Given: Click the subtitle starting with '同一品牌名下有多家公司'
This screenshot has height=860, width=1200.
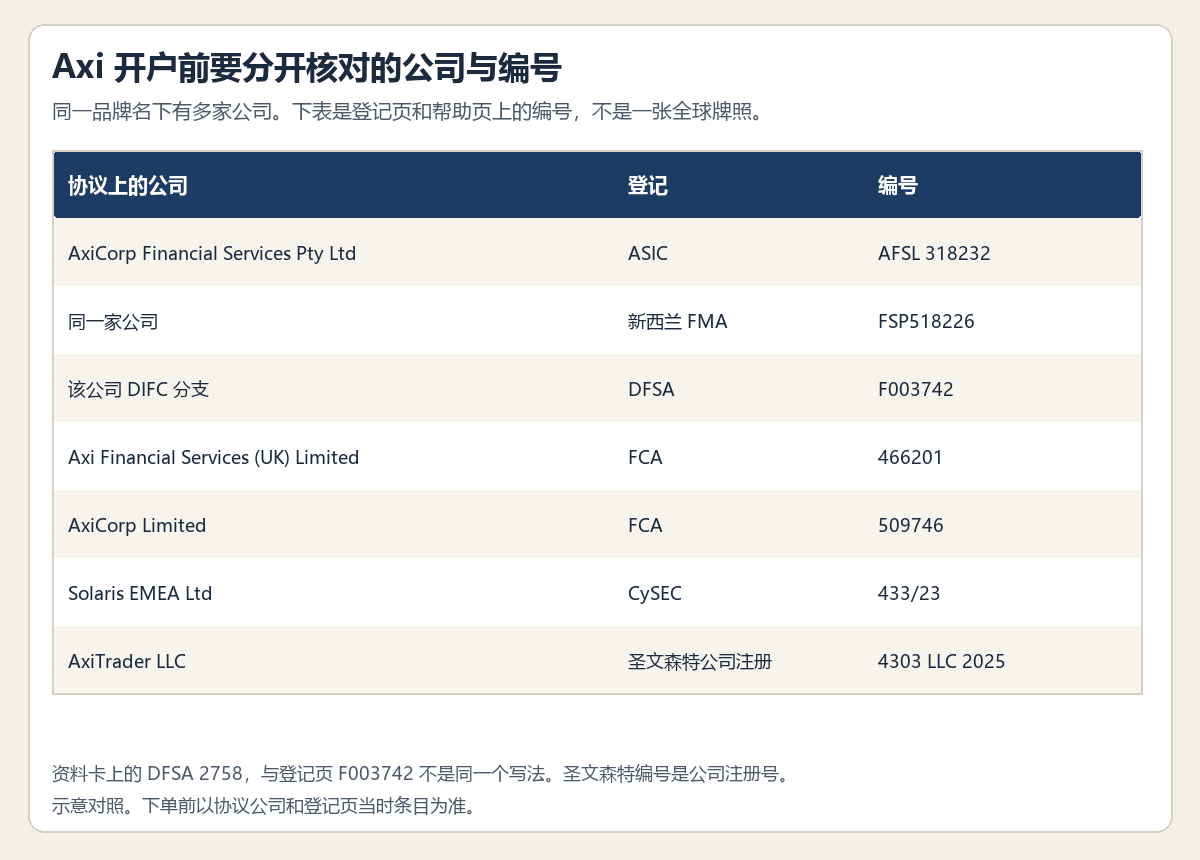Looking at the screenshot, I should pos(408,111).
